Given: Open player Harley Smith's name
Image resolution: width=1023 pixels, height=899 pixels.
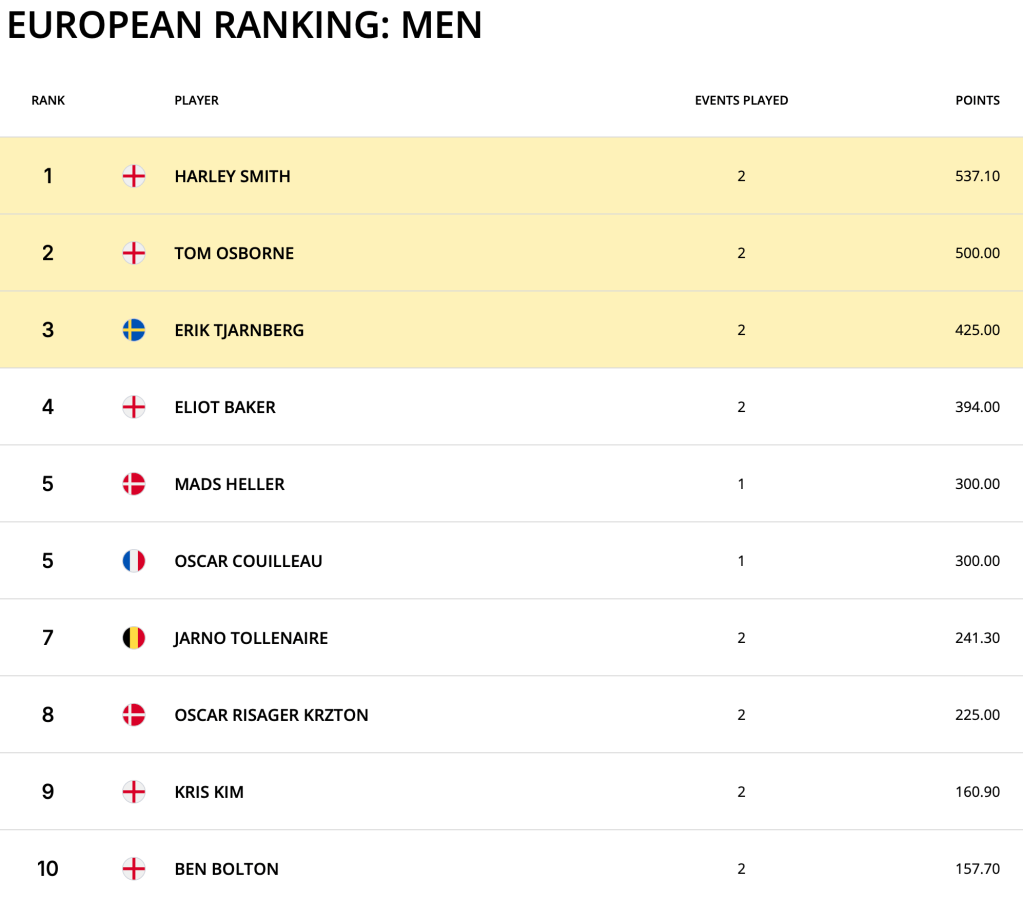Looking at the screenshot, I should point(232,177).
